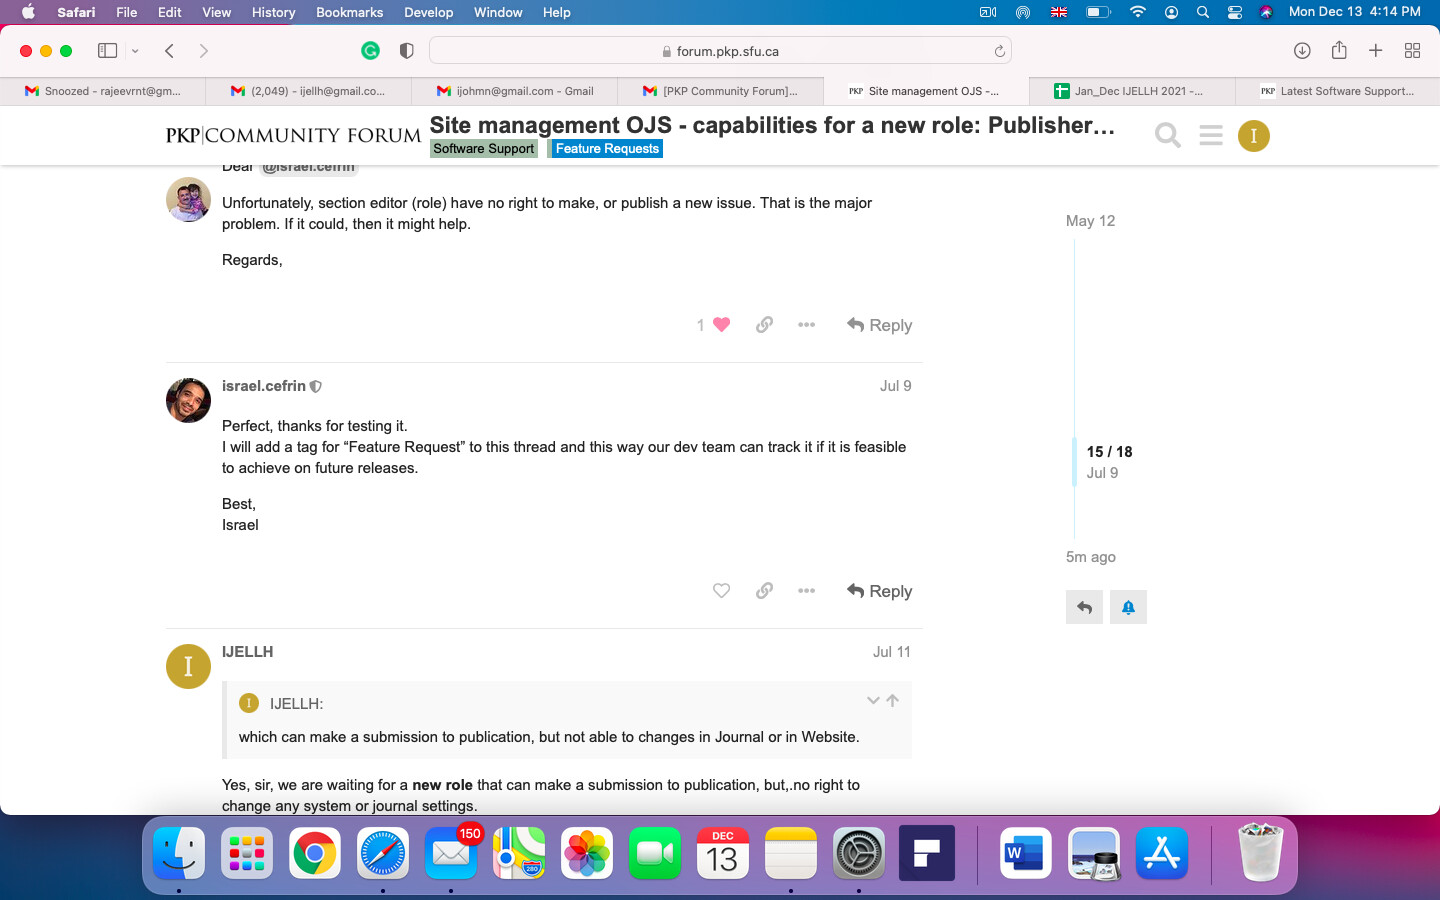Image resolution: width=1440 pixels, height=900 pixels.
Task: Copy link to the section editor post
Action: 764,325
